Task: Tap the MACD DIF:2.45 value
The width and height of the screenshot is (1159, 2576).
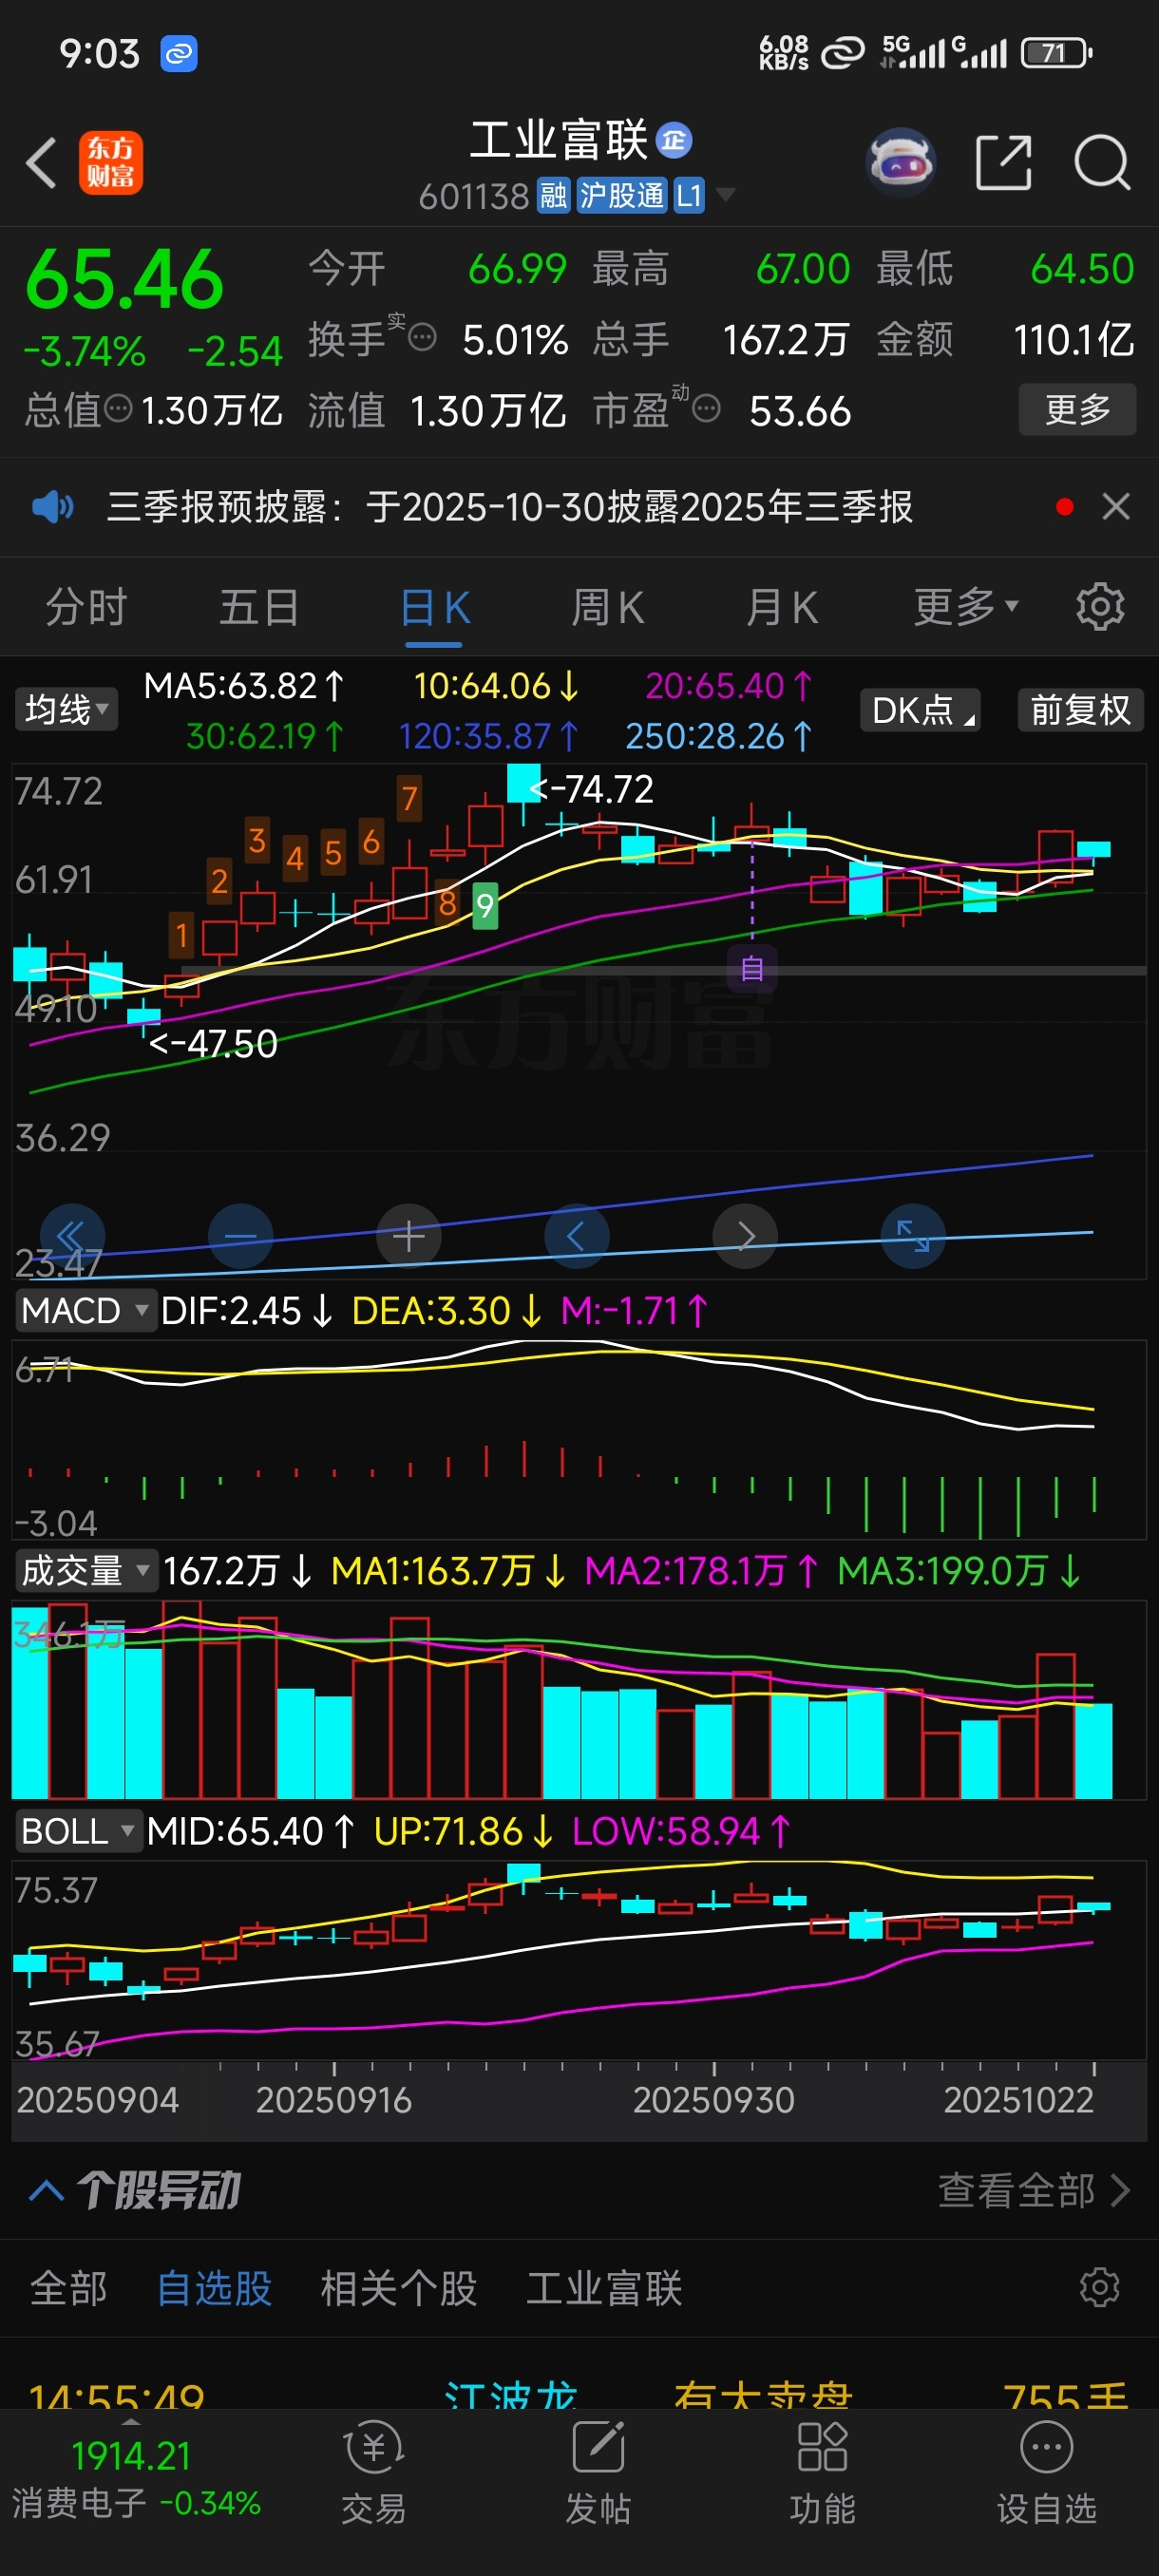Action: point(246,1310)
